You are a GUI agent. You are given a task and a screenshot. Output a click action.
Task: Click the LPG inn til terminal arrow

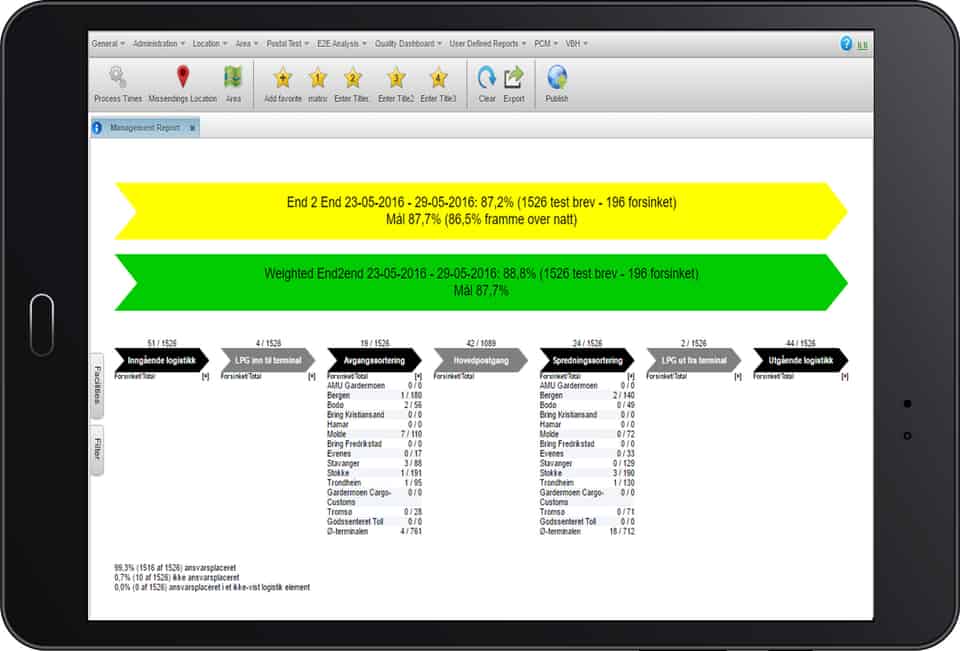point(268,360)
